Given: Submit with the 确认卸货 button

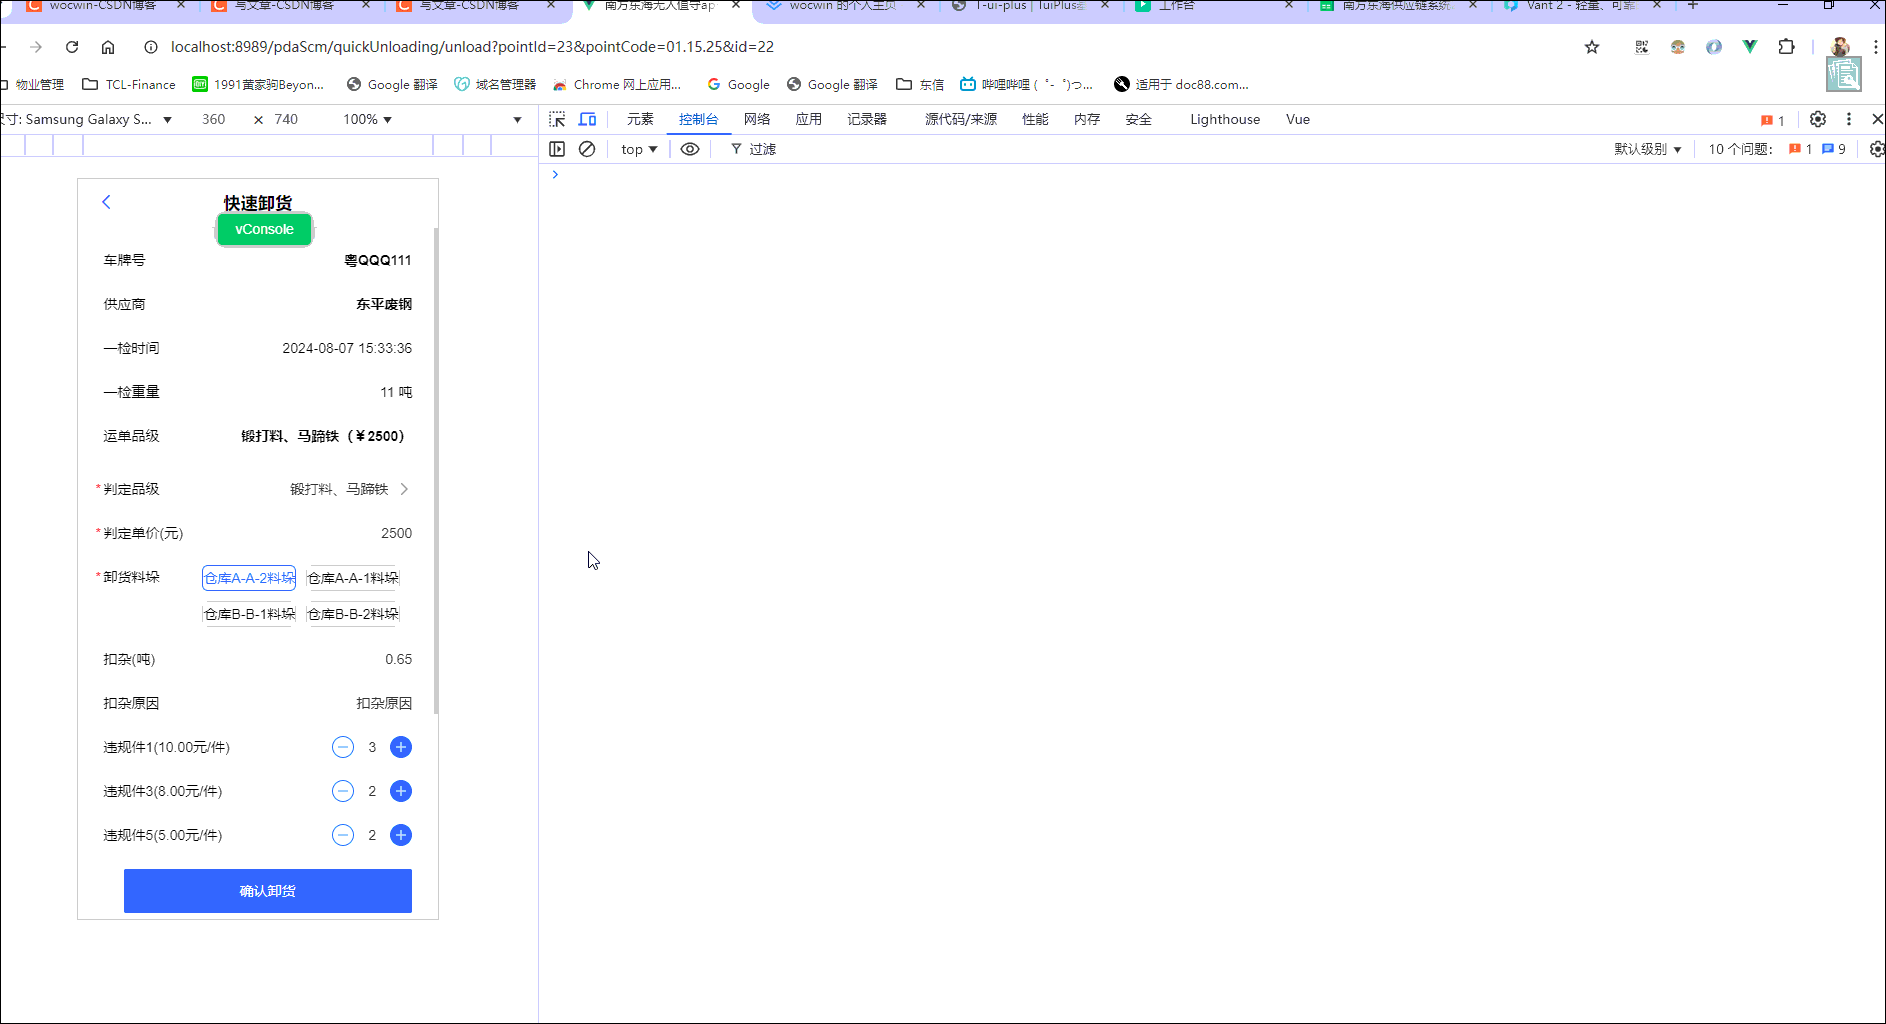Looking at the screenshot, I should tap(268, 891).
